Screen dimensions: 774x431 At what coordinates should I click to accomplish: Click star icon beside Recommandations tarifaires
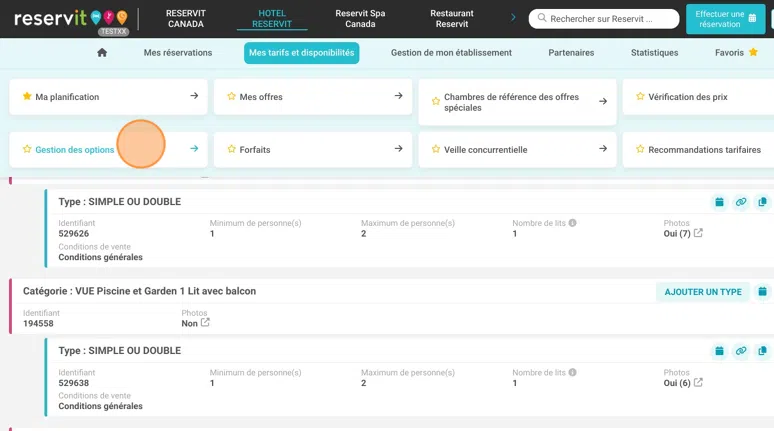[640, 149]
